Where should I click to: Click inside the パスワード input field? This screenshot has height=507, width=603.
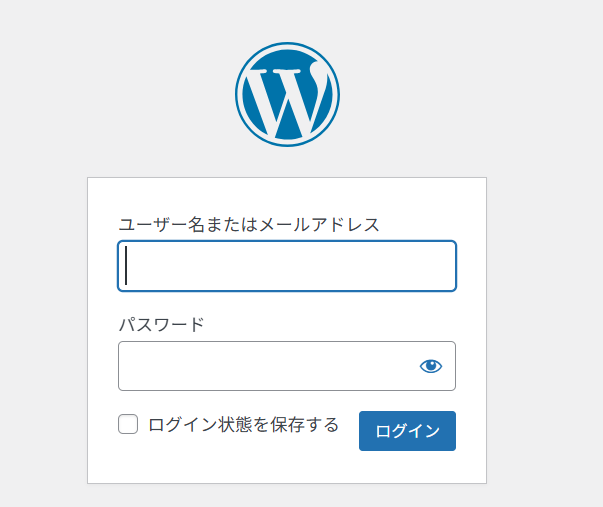point(287,366)
